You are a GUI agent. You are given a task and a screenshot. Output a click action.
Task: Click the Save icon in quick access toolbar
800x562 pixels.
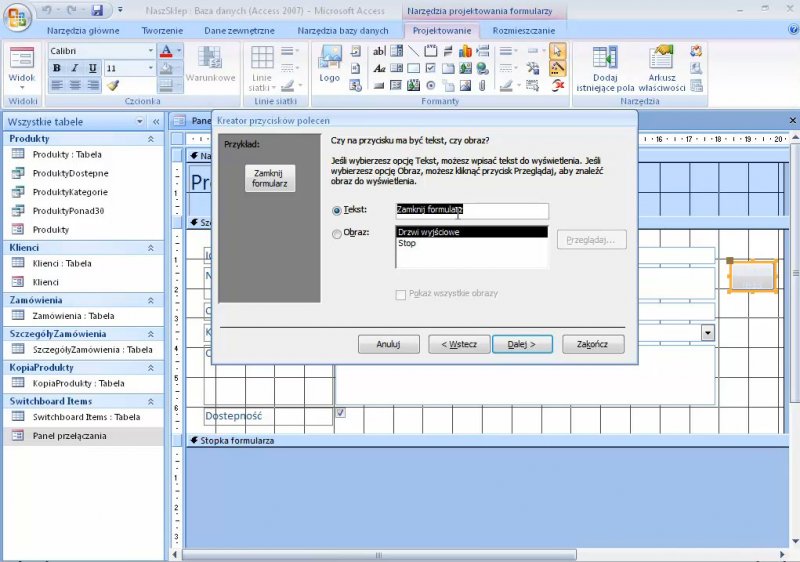tap(97, 11)
